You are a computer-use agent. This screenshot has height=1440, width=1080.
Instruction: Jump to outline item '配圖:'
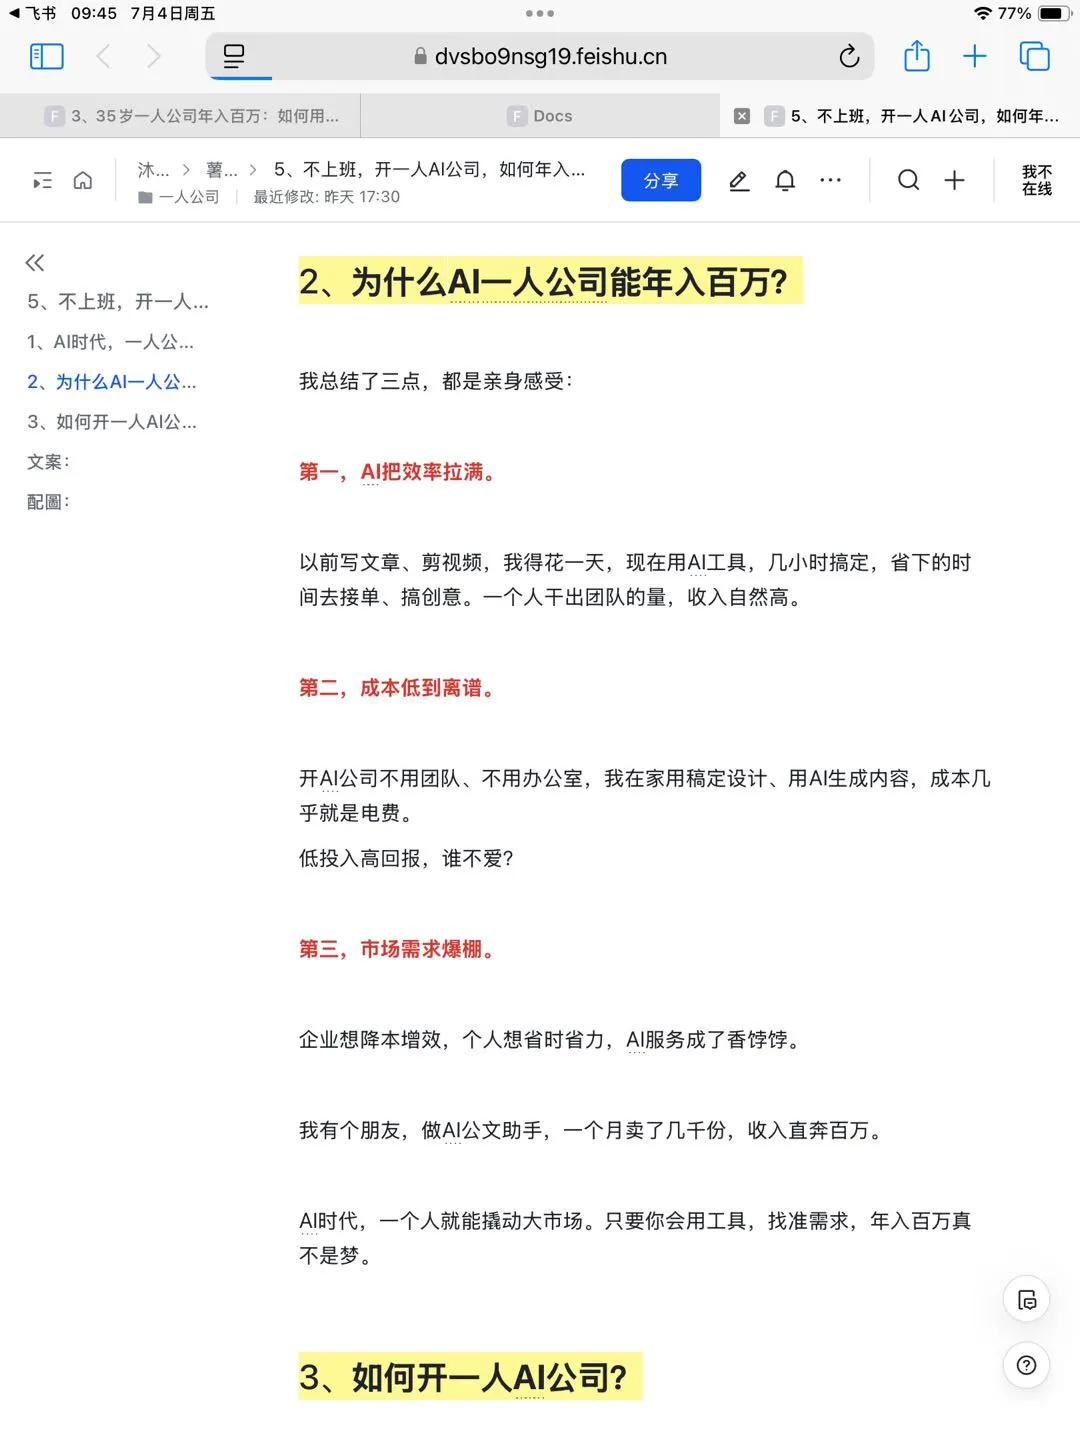48,502
